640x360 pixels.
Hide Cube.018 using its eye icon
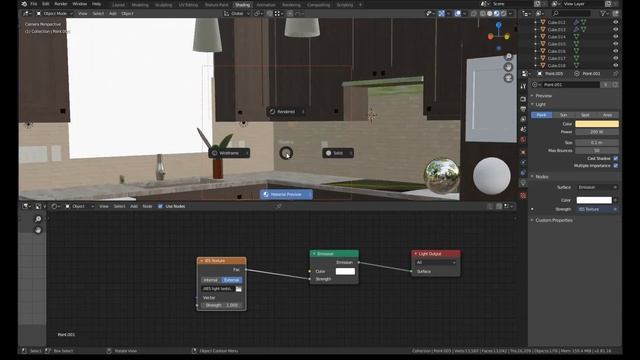[x=616, y=65]
